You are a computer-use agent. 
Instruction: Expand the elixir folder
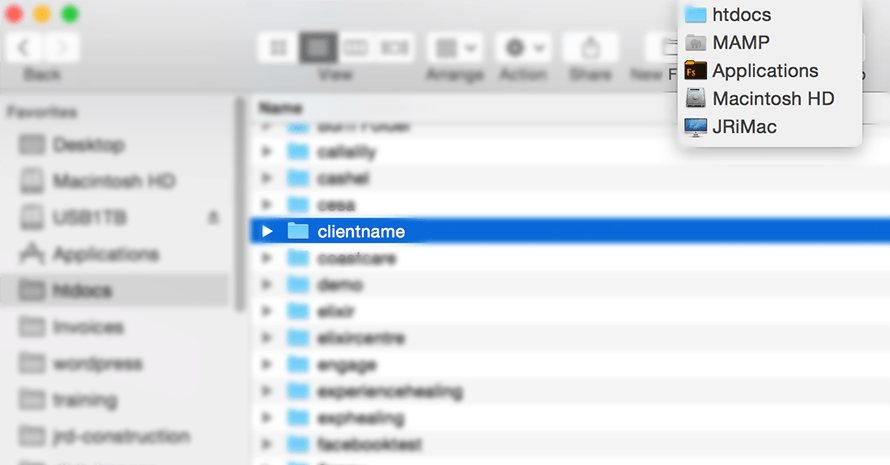point(266,311)
